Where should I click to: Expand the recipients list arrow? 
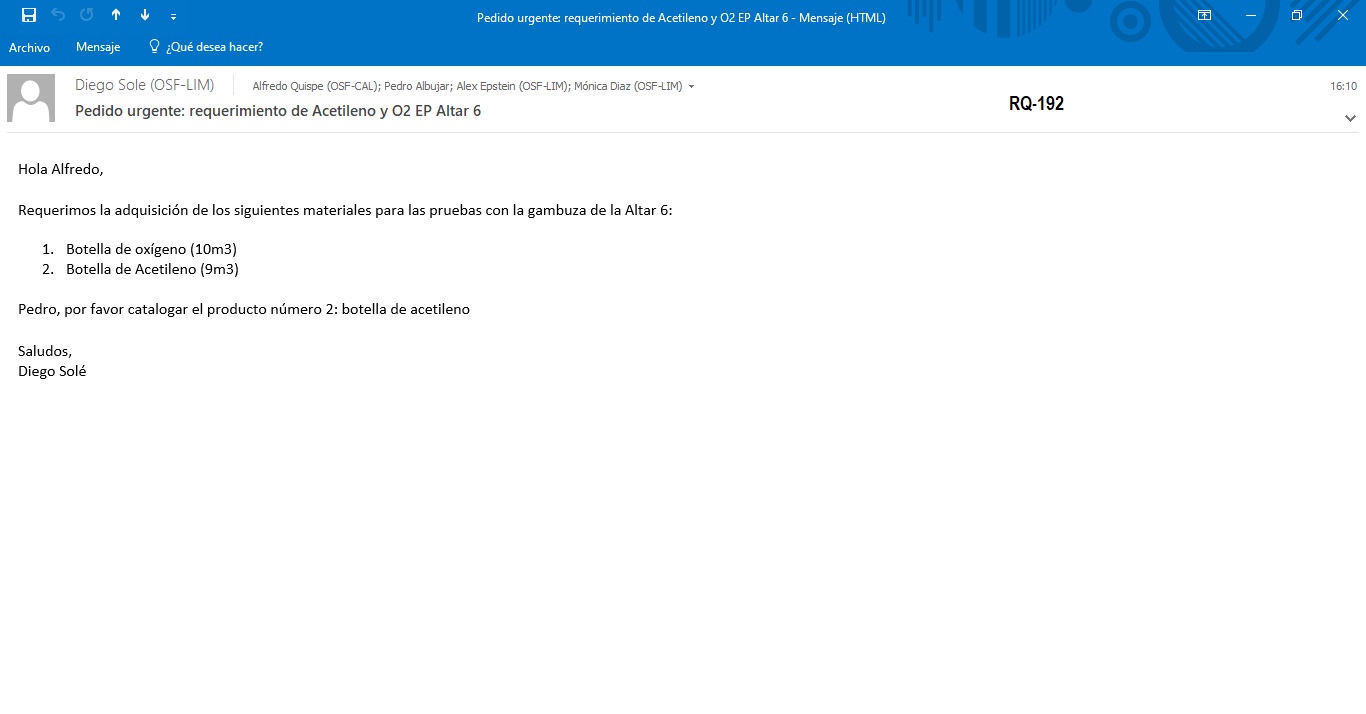click(x=692, y=87)
